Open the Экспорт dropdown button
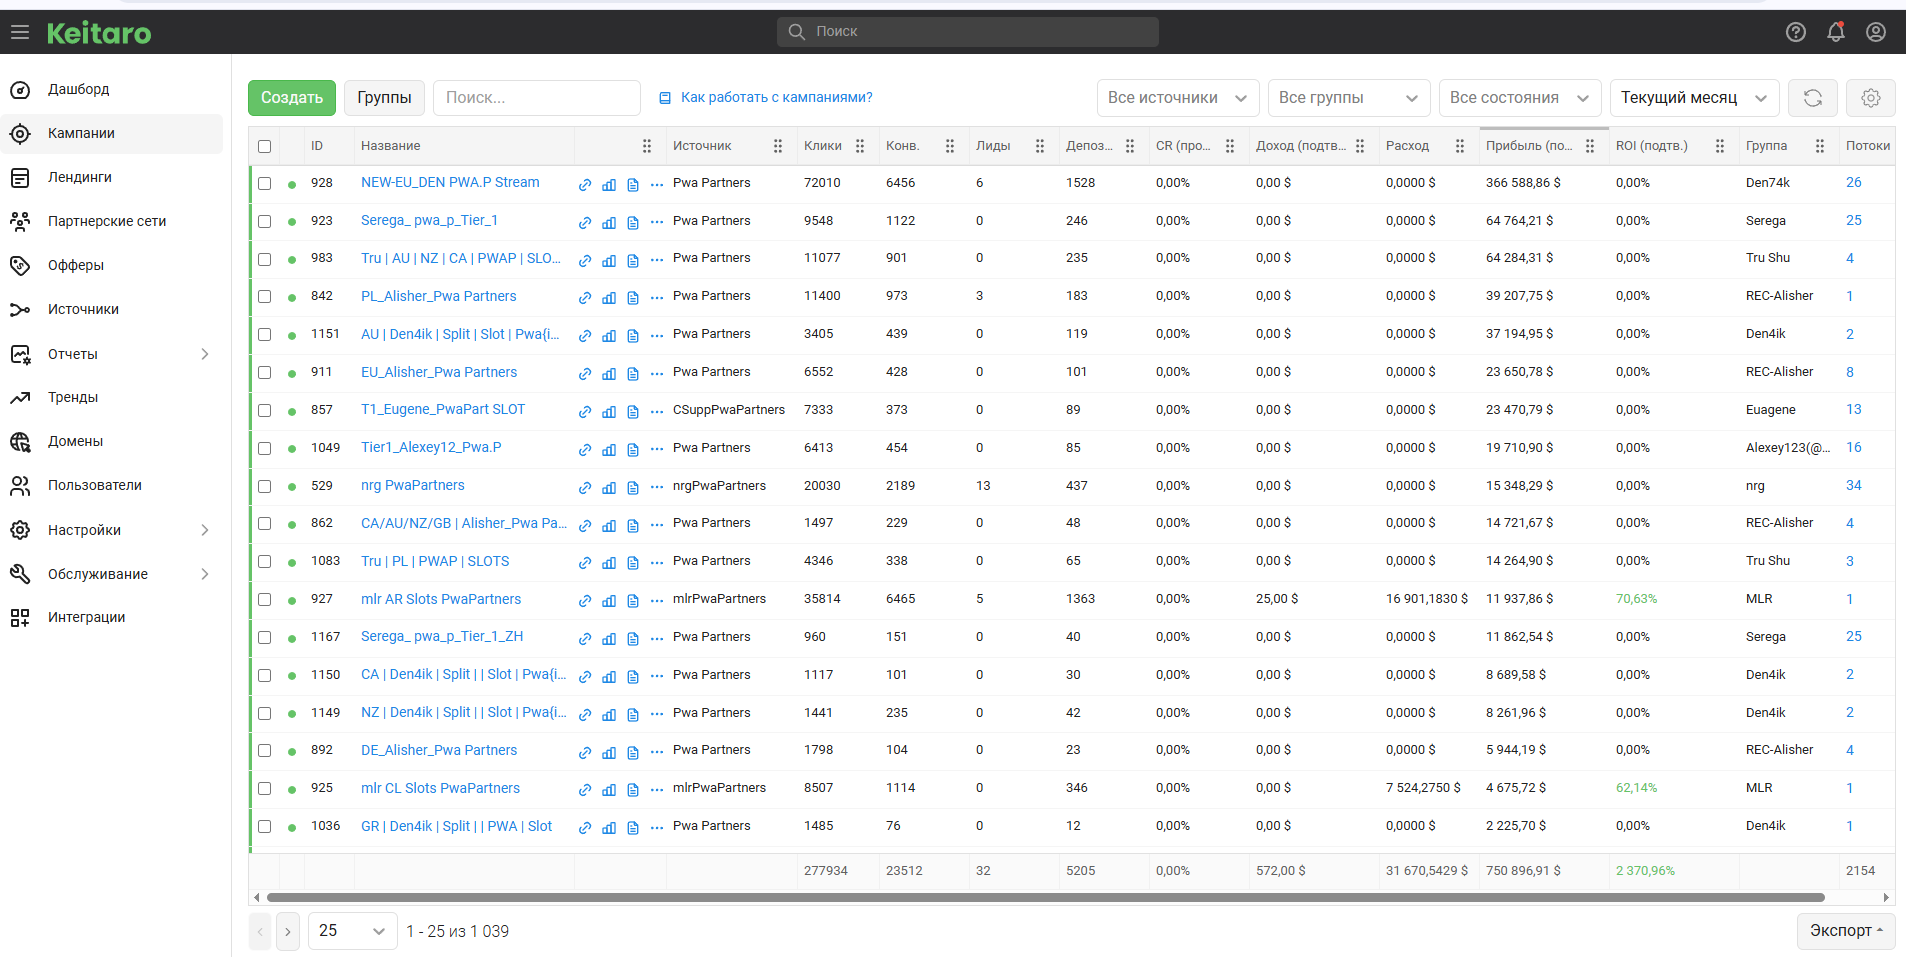 1846,931
